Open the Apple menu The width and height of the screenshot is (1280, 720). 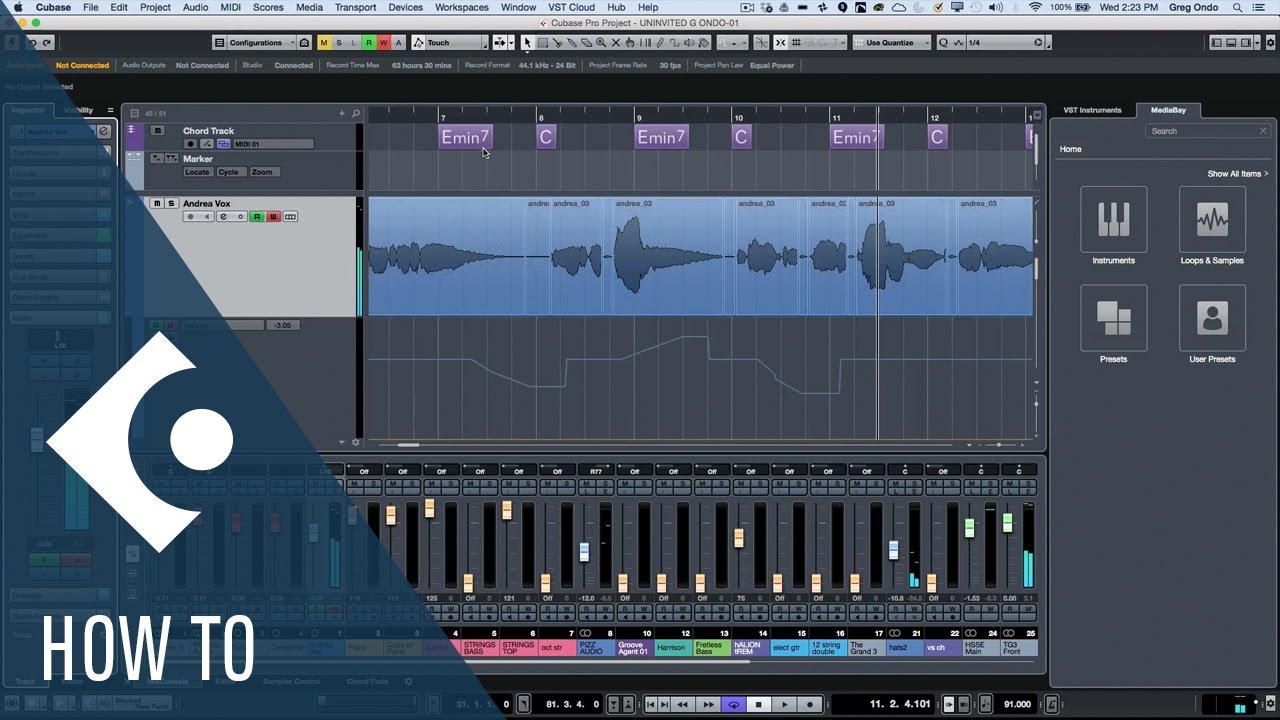pyautogui.click(x=18, y=7)
